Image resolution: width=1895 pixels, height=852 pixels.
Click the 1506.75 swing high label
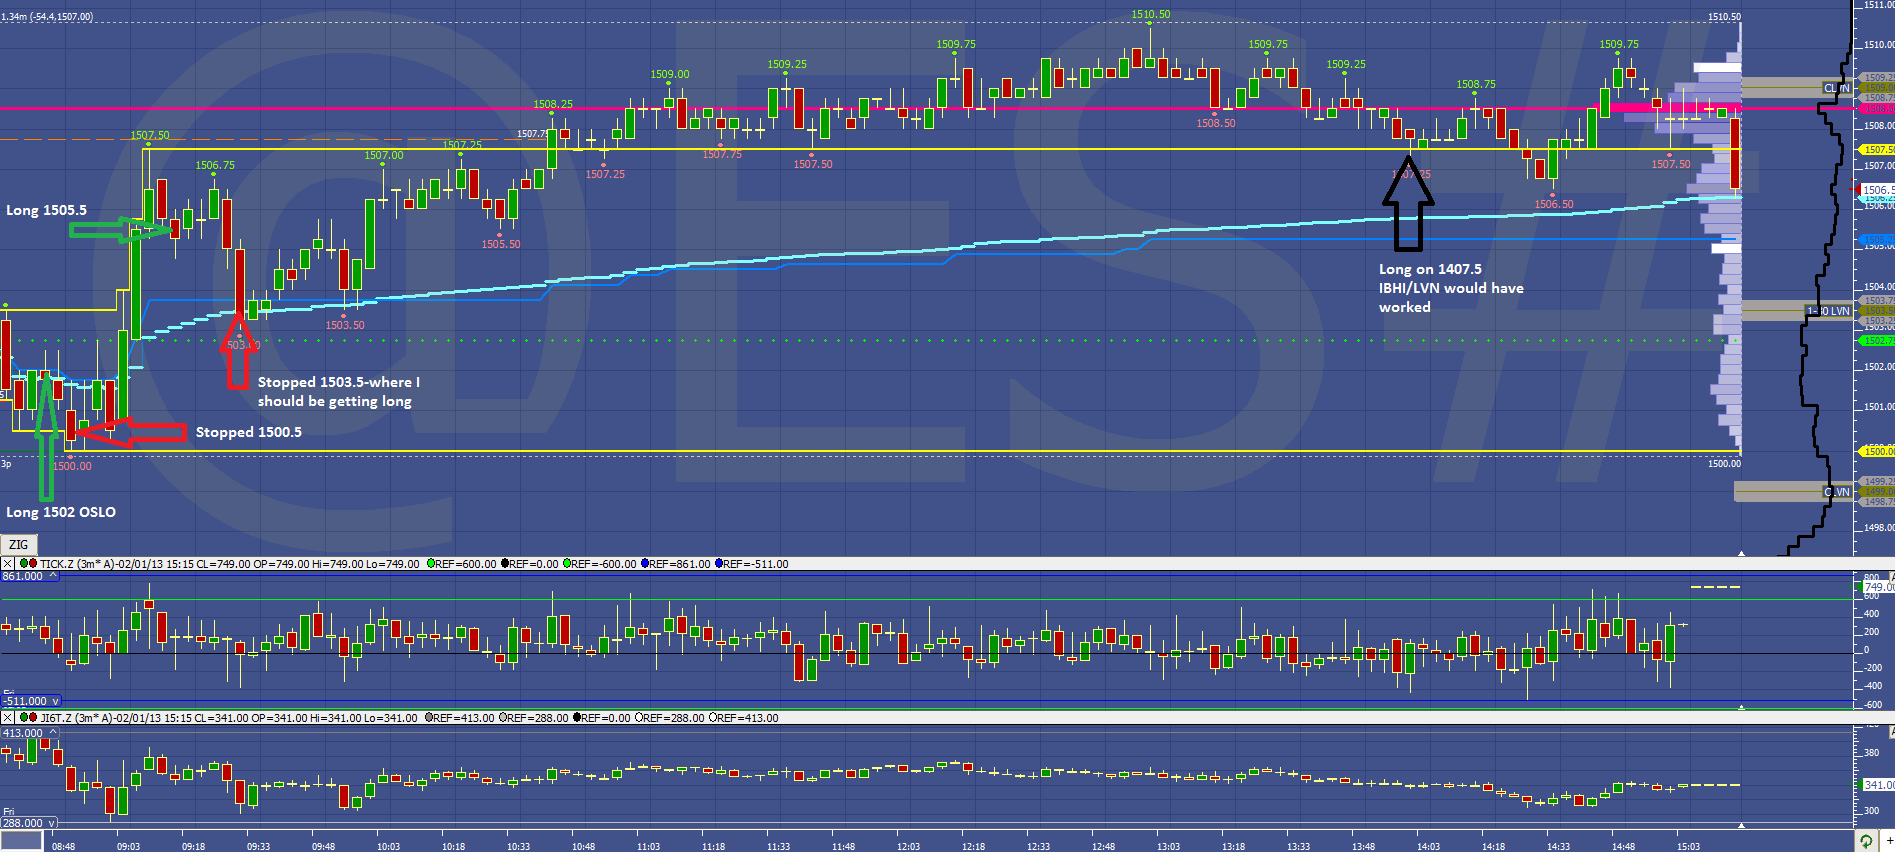tap(215, 165)
